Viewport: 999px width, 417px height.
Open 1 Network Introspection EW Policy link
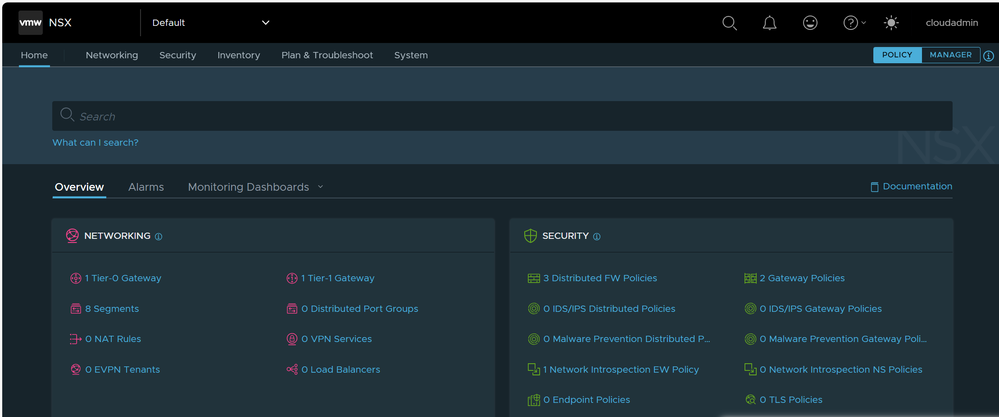pos(621,369)
